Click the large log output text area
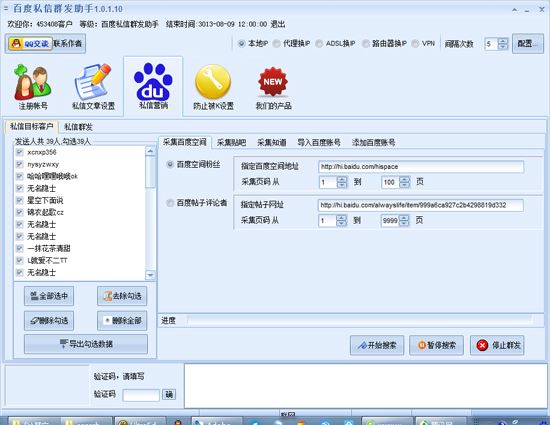This screenshot has width=550, height=425. tap(365, 386)
